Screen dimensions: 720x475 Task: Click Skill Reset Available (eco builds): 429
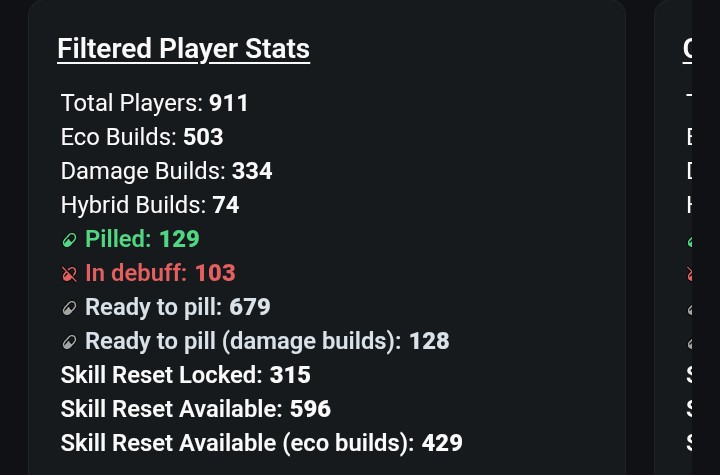point(262,443)
